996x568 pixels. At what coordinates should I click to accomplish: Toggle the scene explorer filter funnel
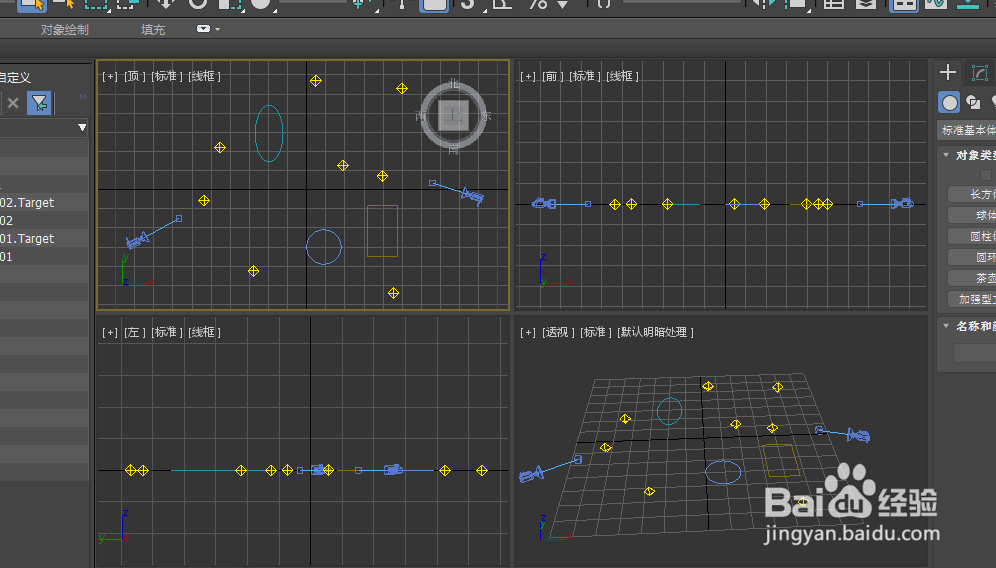(39, 103)
